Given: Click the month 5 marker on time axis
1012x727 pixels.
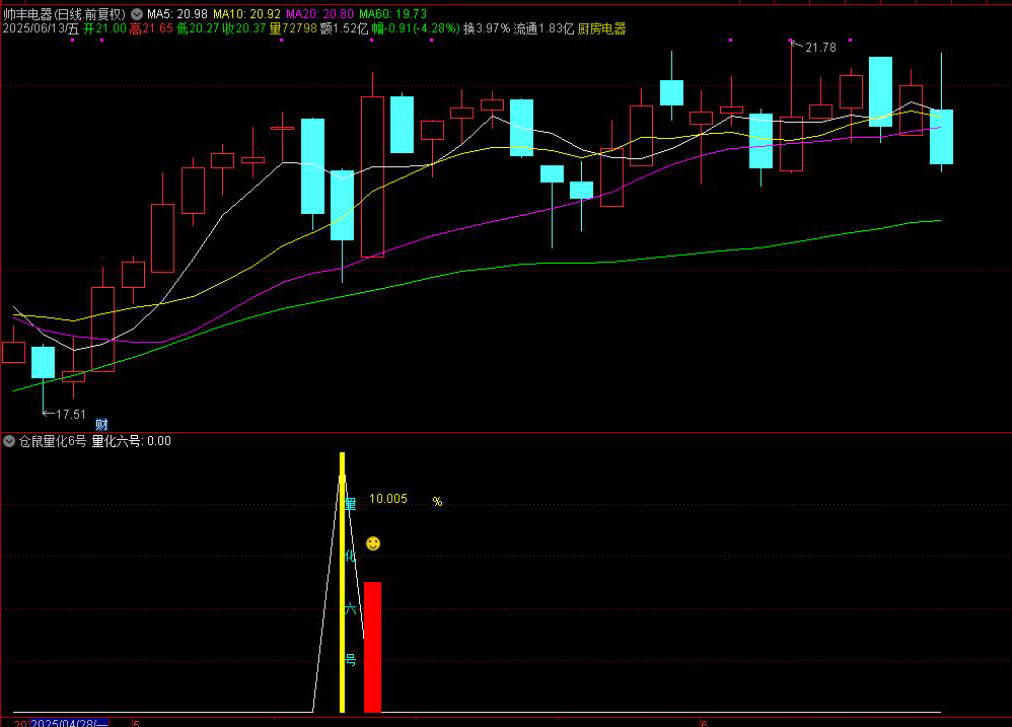Looking at the screenshot, I should 136,722.
